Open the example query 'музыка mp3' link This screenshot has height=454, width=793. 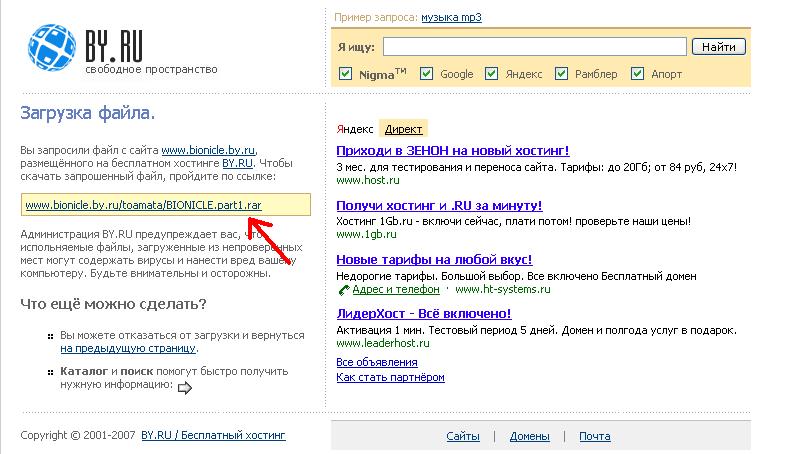coord(451,17)
